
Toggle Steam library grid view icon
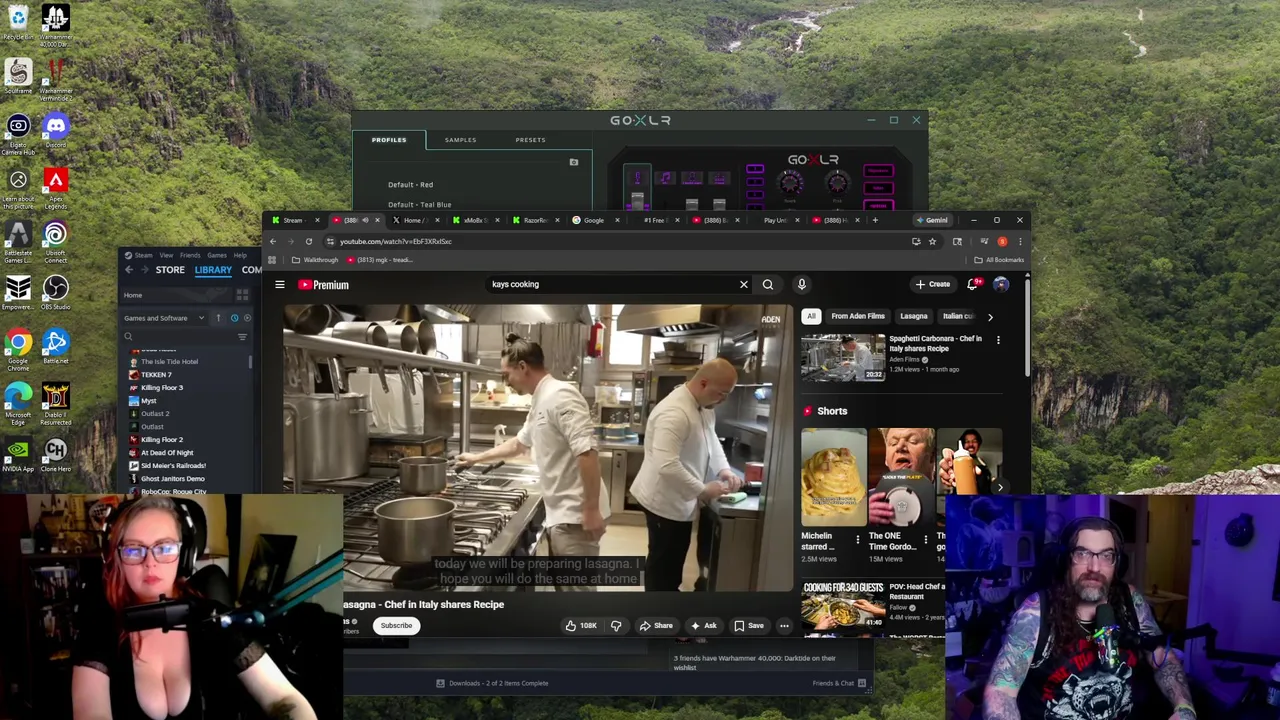tap(242, 295)
